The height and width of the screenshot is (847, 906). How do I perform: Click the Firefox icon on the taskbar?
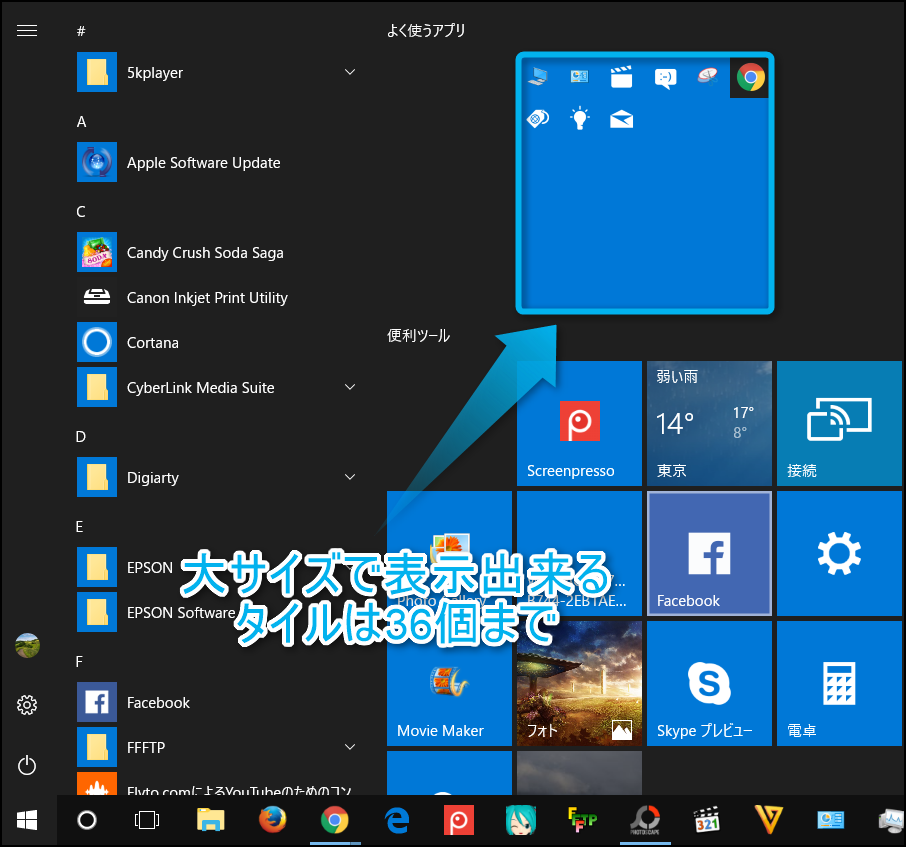(x=271, y=820)
